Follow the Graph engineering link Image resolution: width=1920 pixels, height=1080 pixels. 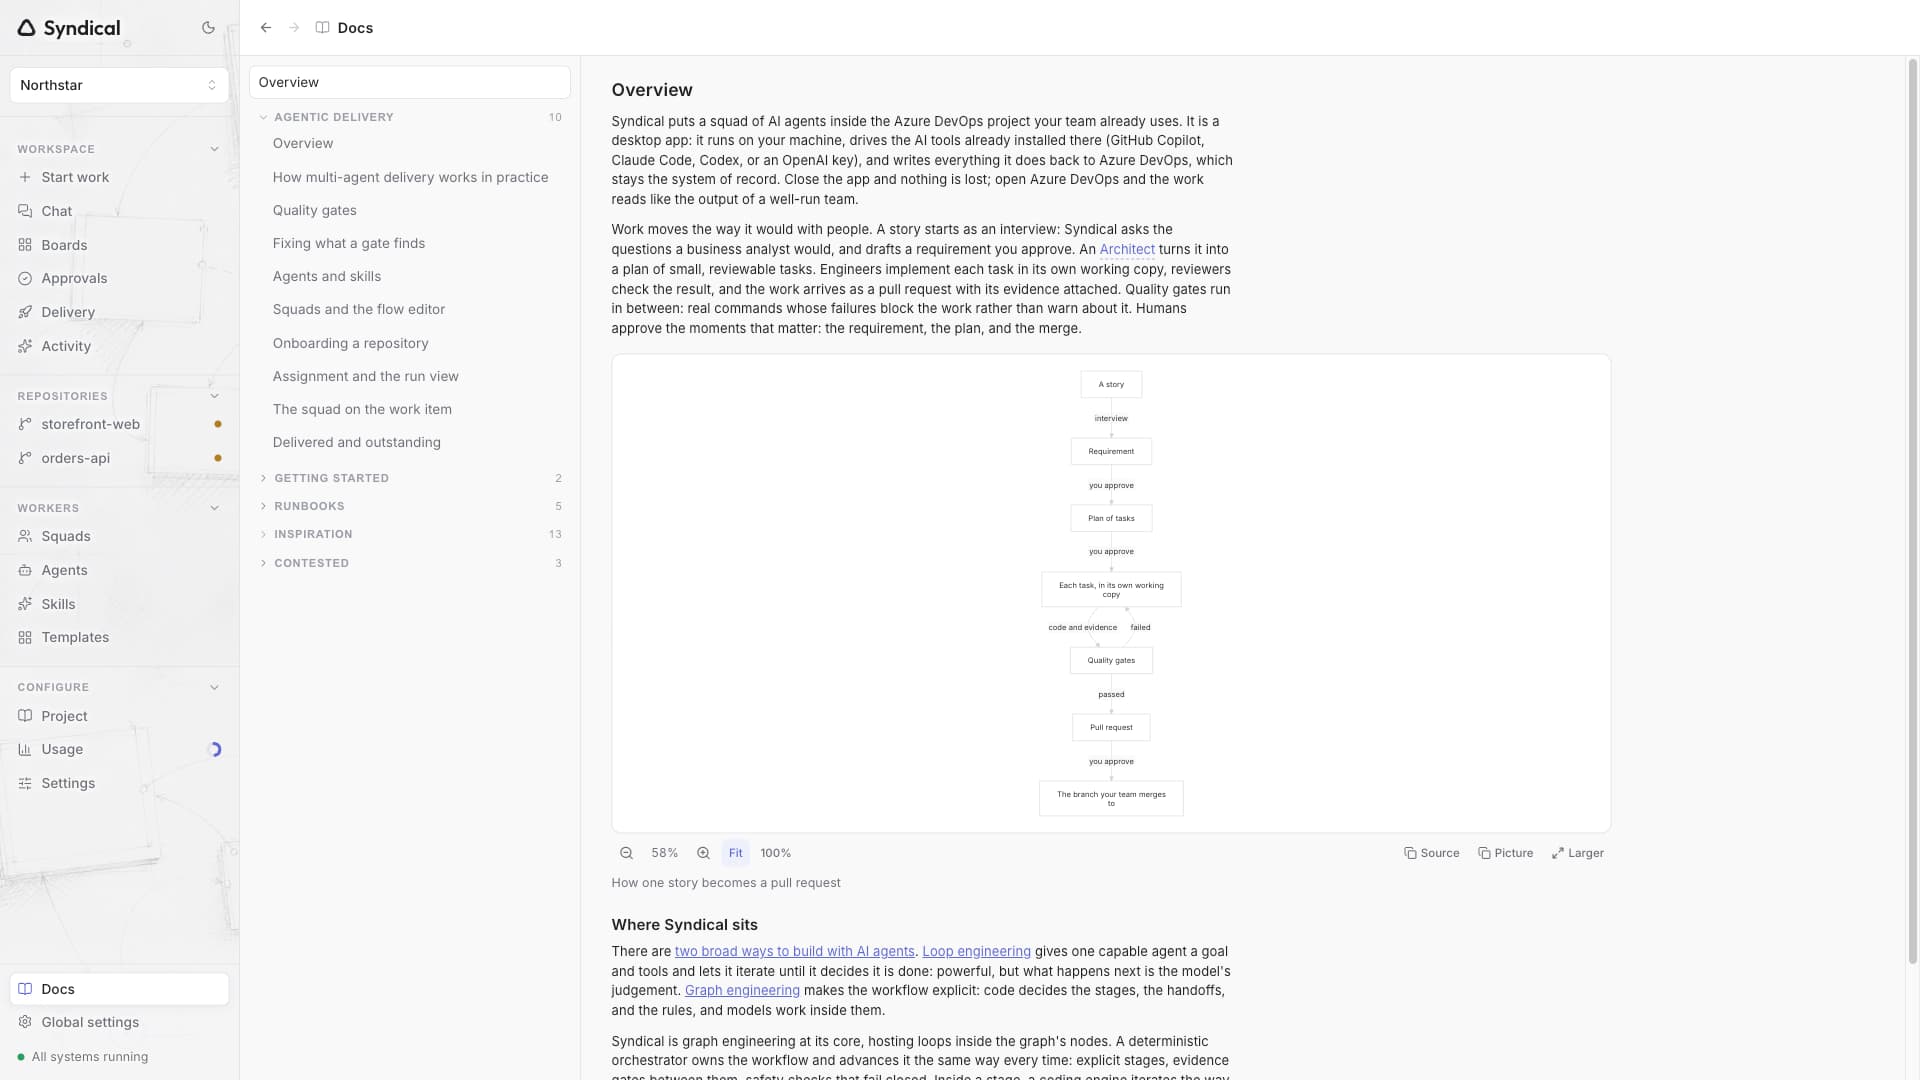(742, 990)
